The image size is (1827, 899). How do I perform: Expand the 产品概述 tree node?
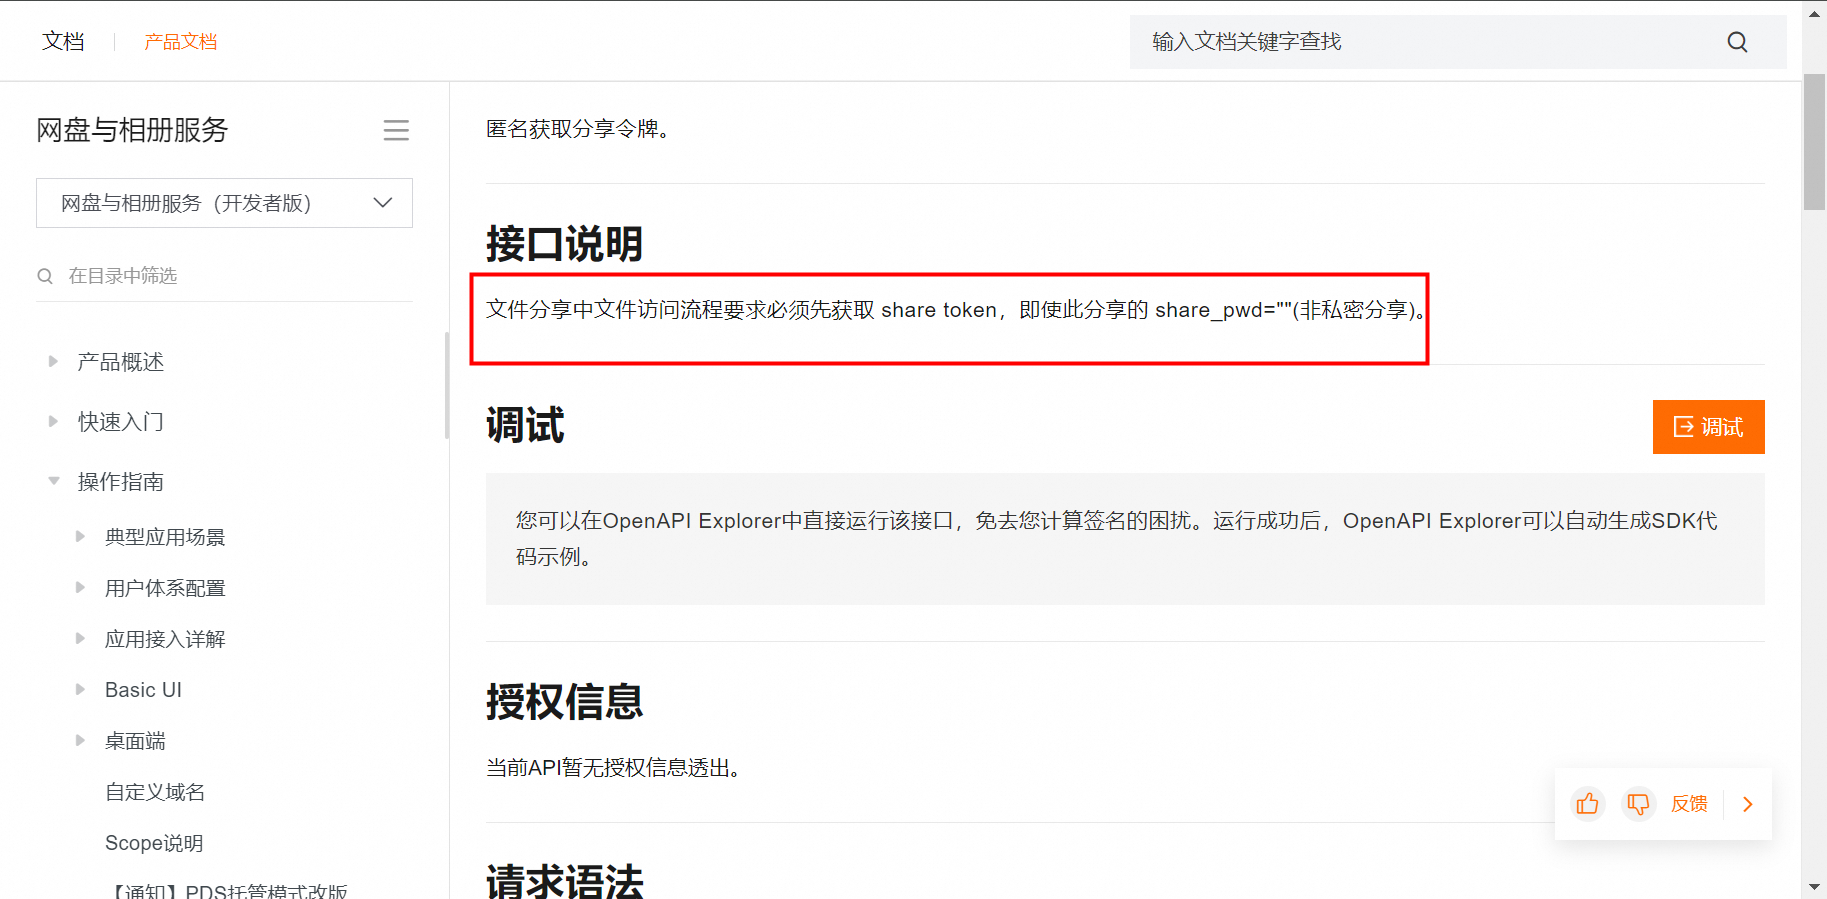[x=53, y=361]
